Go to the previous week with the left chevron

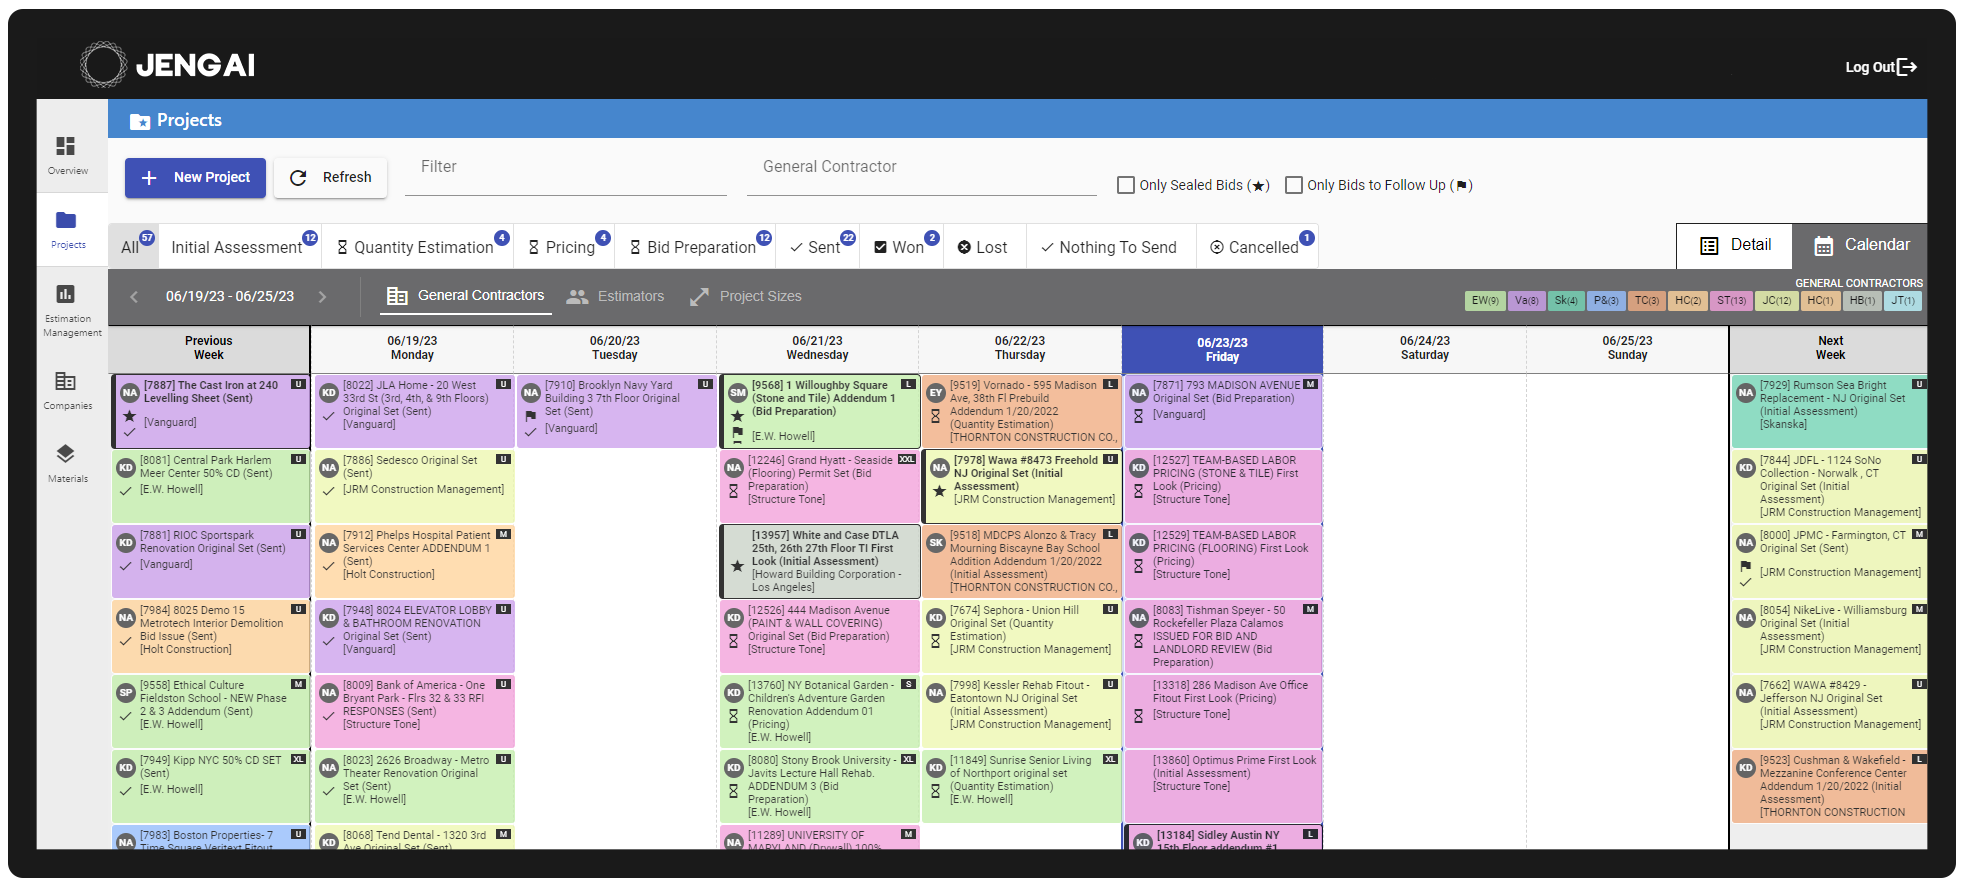tap(134, 297)
